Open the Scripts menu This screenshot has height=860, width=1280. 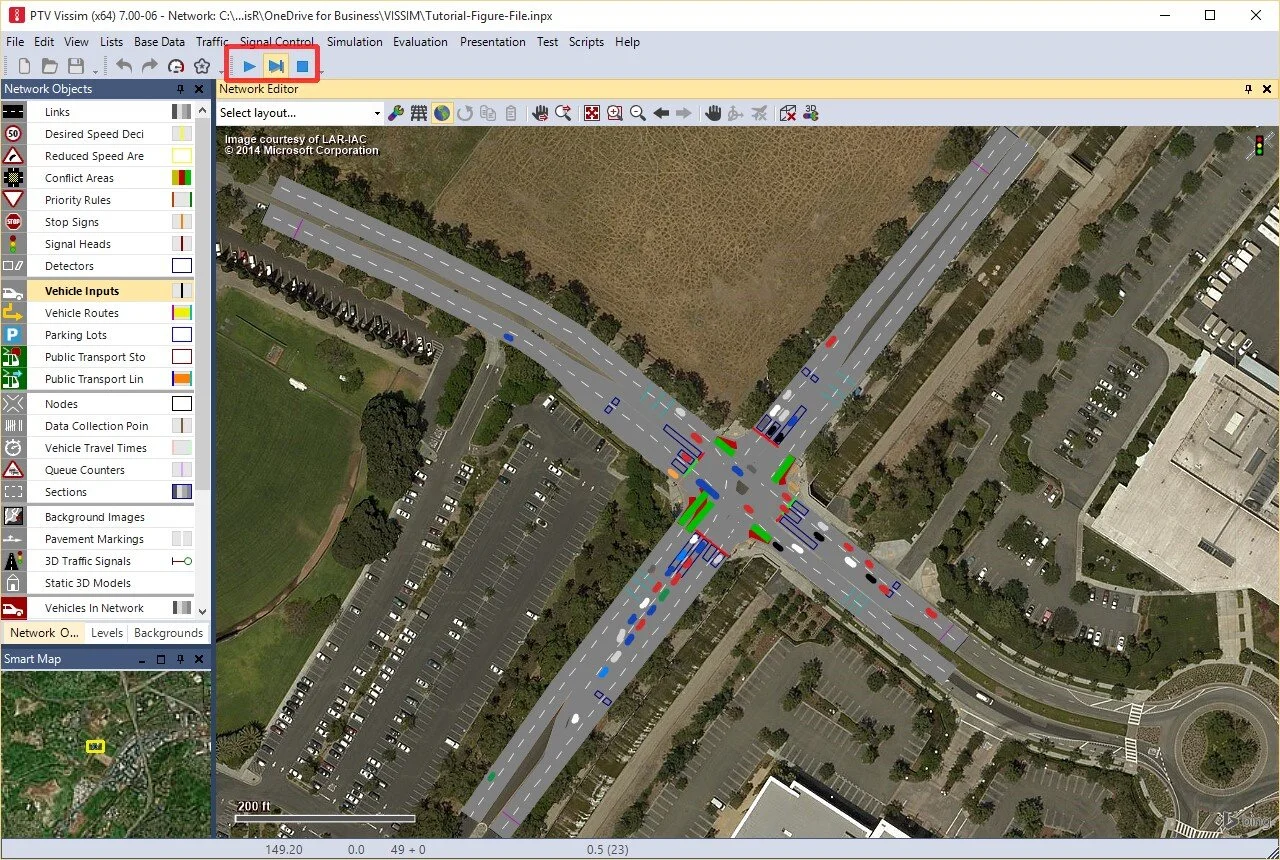click(x=586, y=42)
